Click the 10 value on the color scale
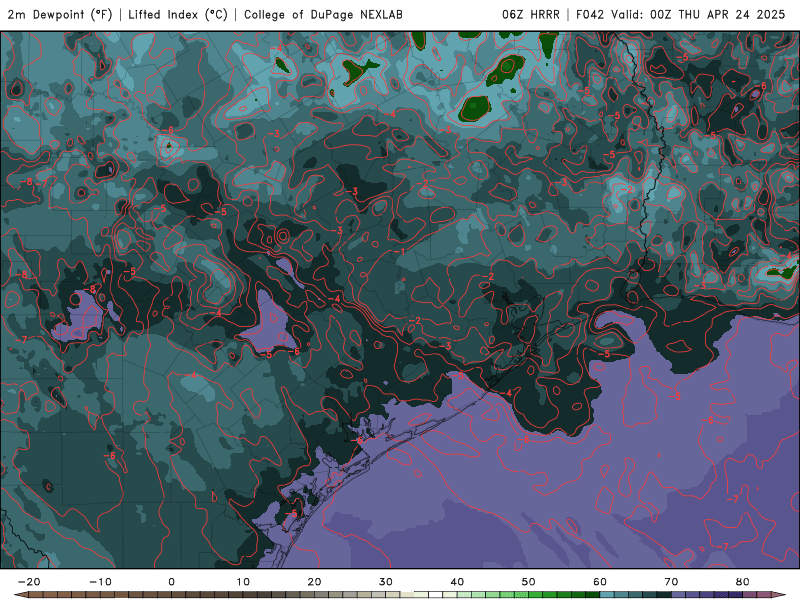Screen dimensions: 800x600 tap(243, 582)
